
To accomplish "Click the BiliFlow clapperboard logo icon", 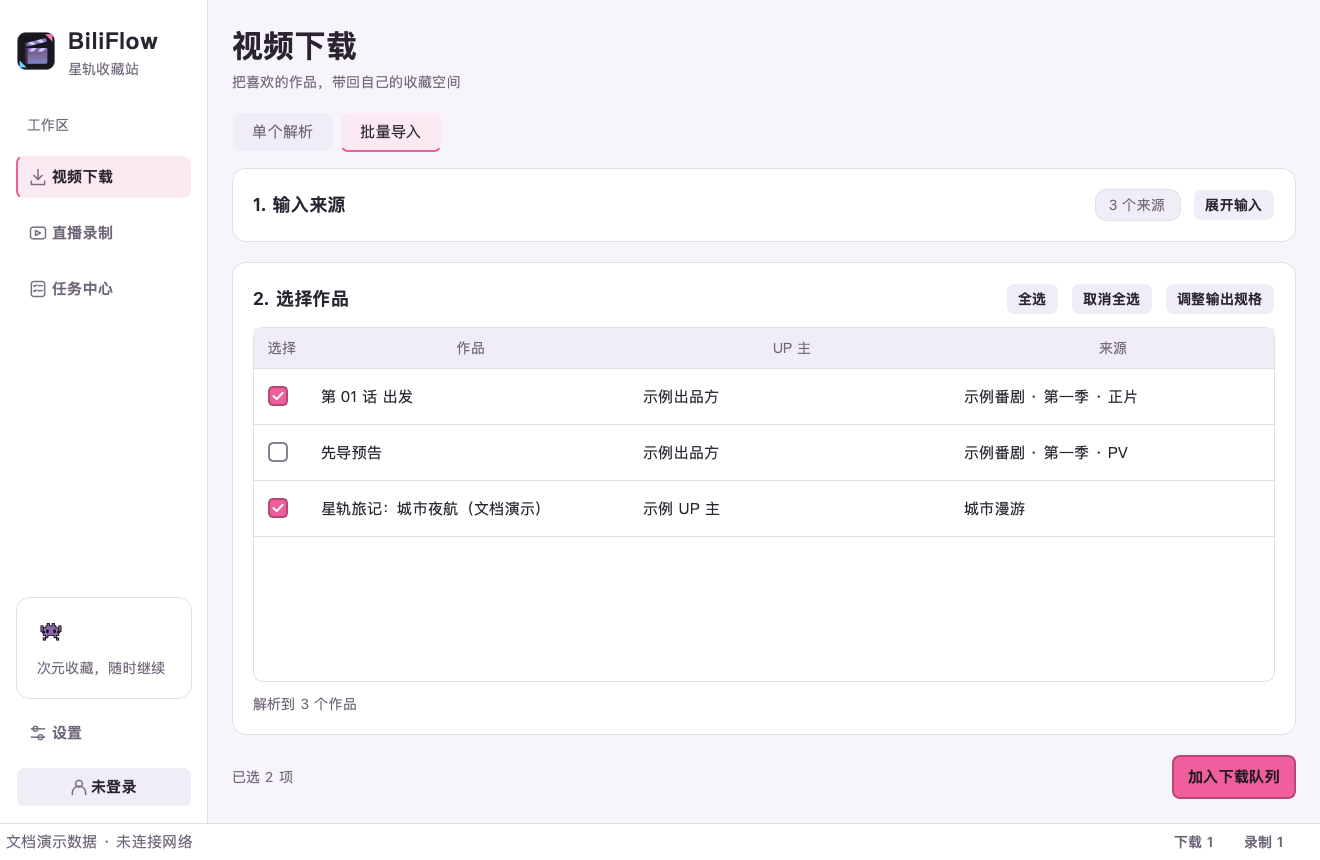I will coord(36,51).
